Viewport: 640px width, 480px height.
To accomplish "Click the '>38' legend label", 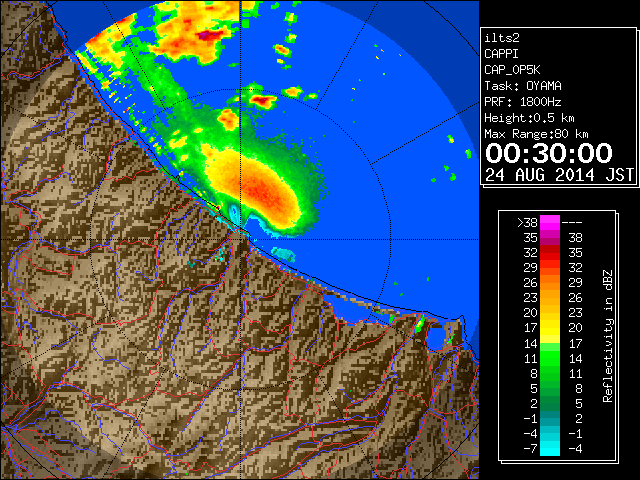I will click(527, 222).
